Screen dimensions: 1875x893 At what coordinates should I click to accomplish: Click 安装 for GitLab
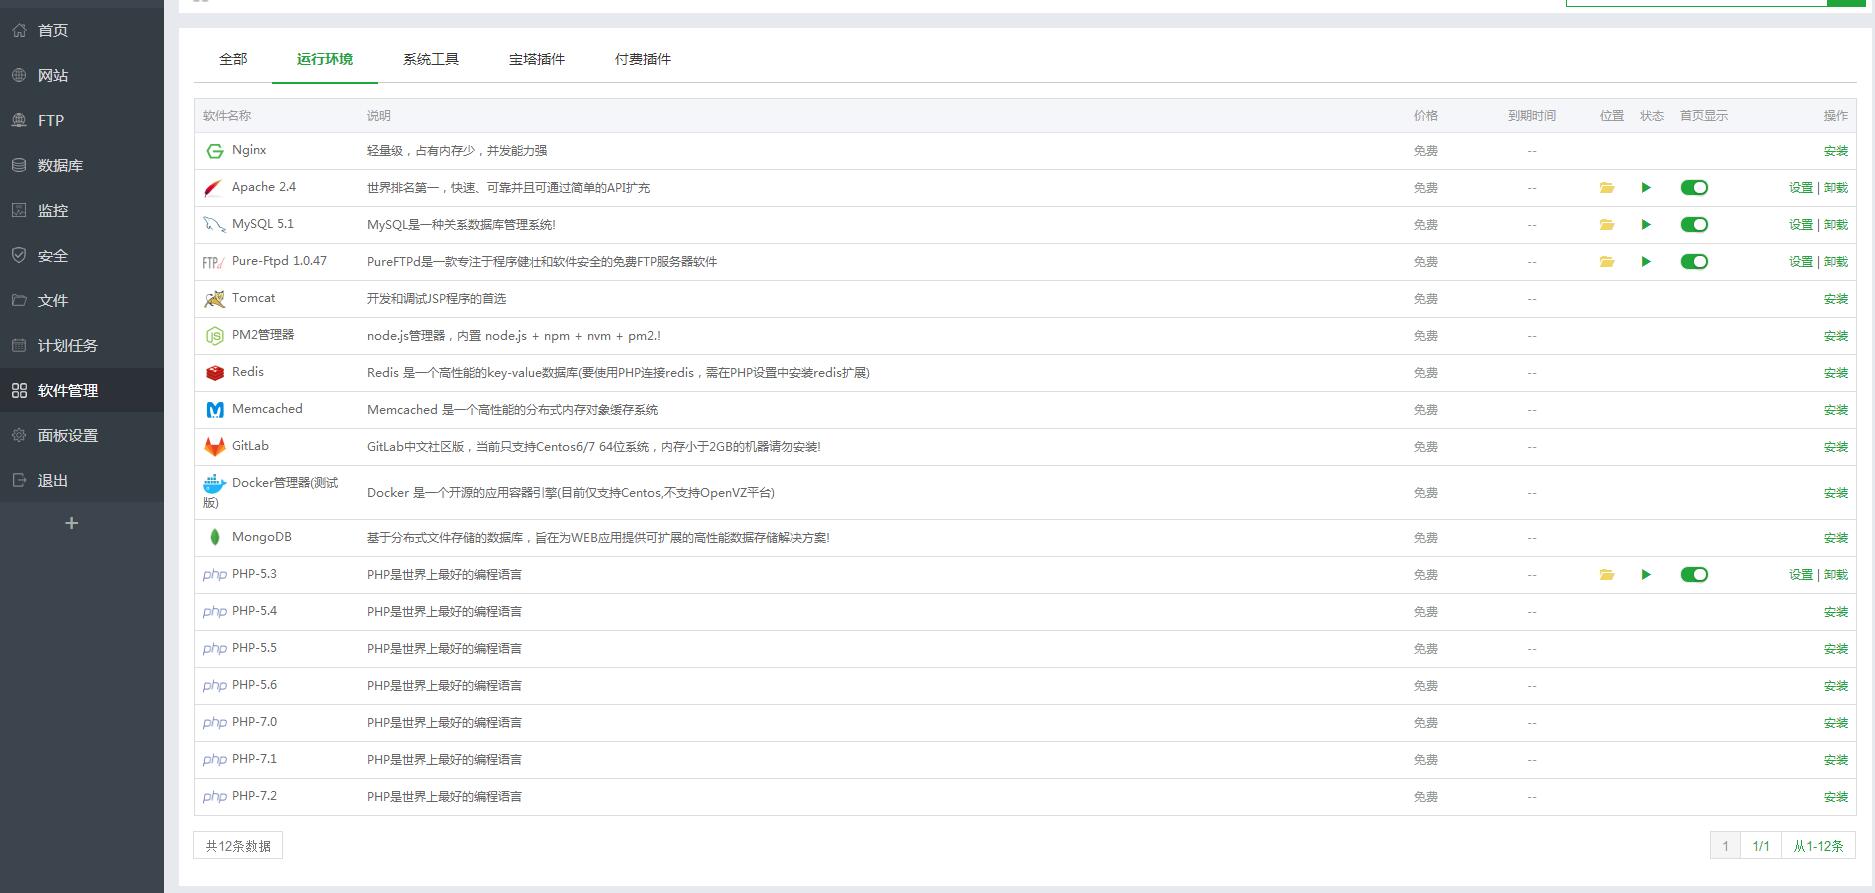point(1836,447)
